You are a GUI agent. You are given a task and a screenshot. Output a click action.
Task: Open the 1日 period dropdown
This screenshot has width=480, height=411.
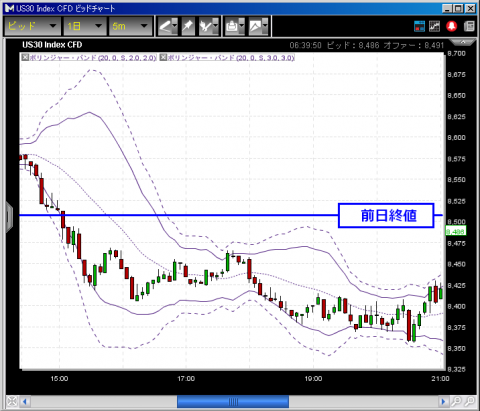85,26
